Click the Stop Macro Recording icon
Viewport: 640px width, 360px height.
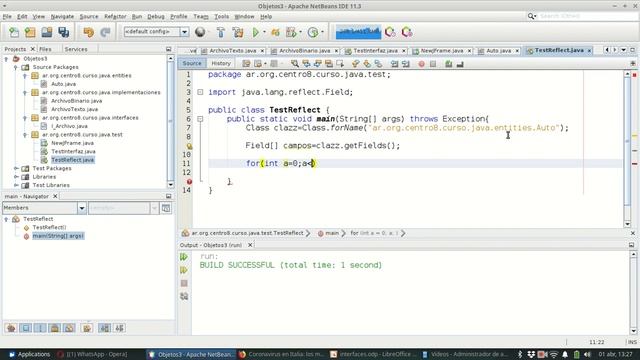click(433, 64)
